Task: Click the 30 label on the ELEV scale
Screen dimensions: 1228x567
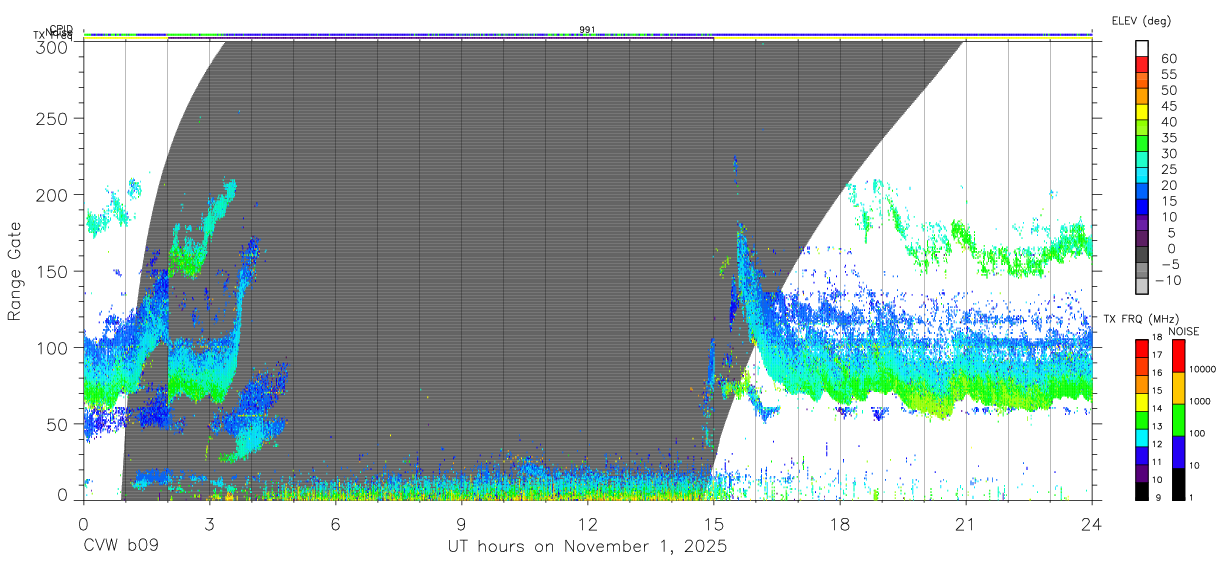Action: (1168, 153)
